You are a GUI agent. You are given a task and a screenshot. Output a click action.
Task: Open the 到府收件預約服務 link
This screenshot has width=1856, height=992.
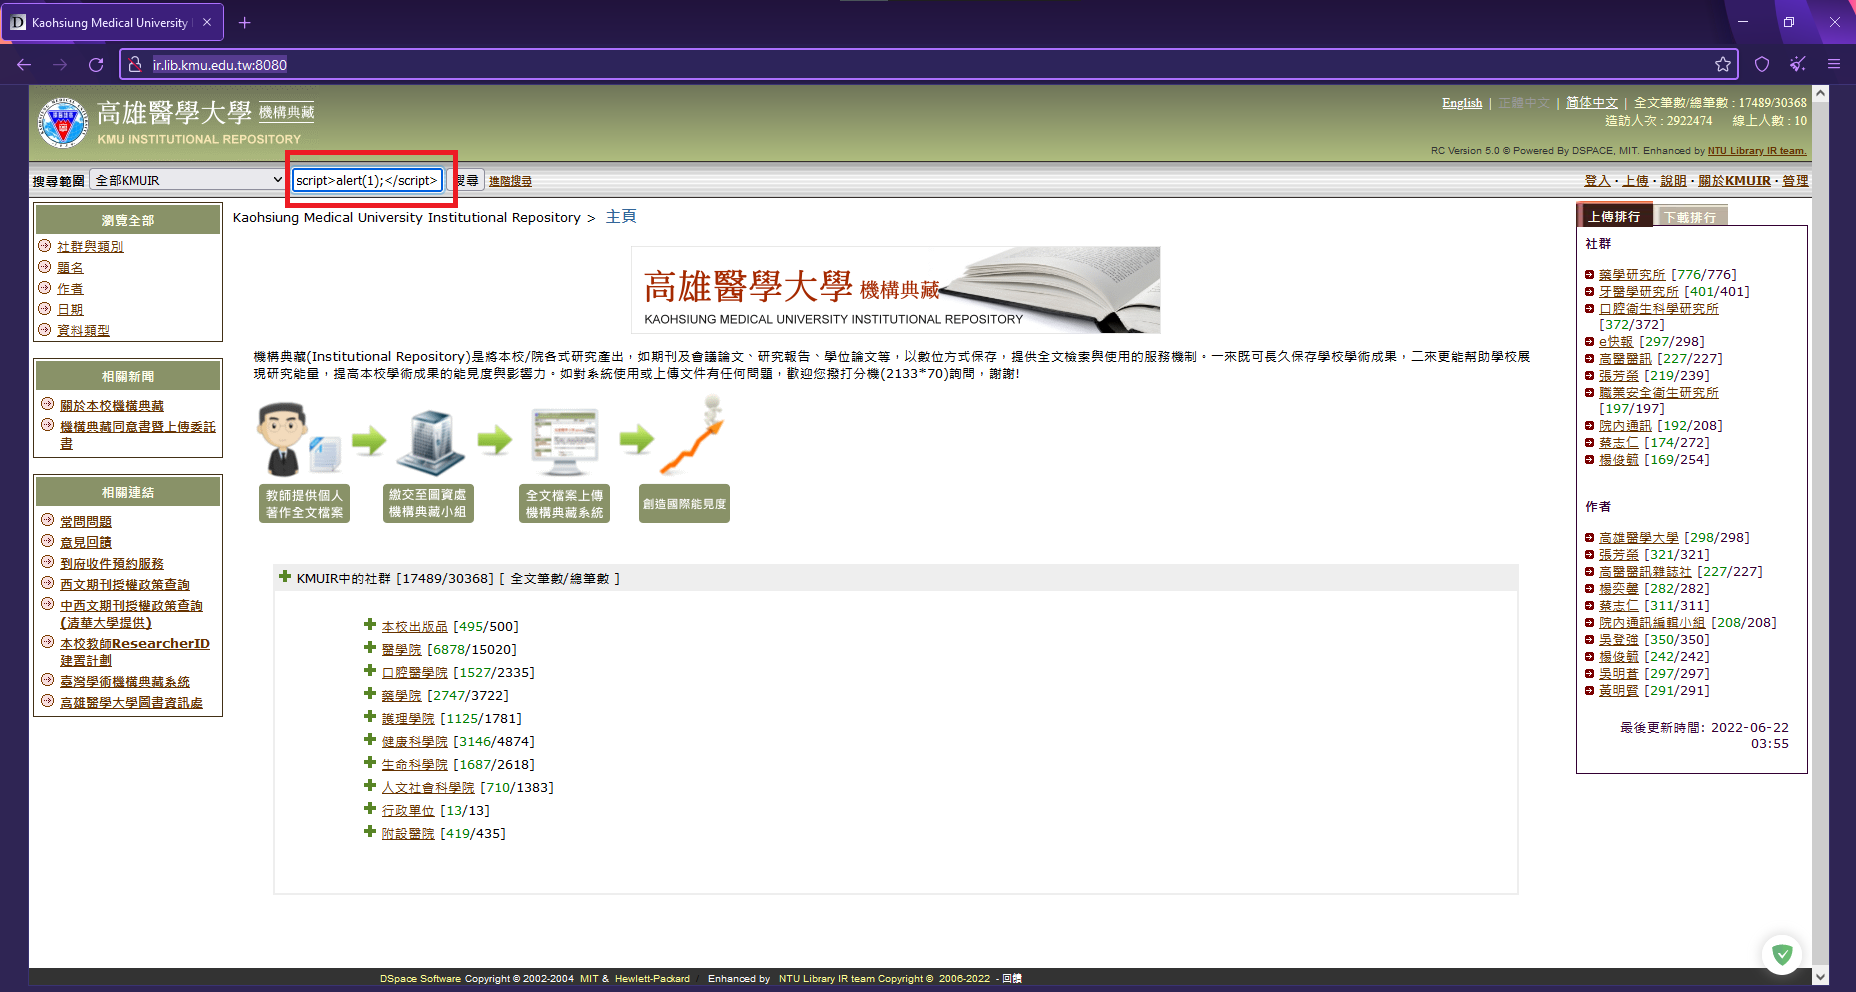coord(112,564)
